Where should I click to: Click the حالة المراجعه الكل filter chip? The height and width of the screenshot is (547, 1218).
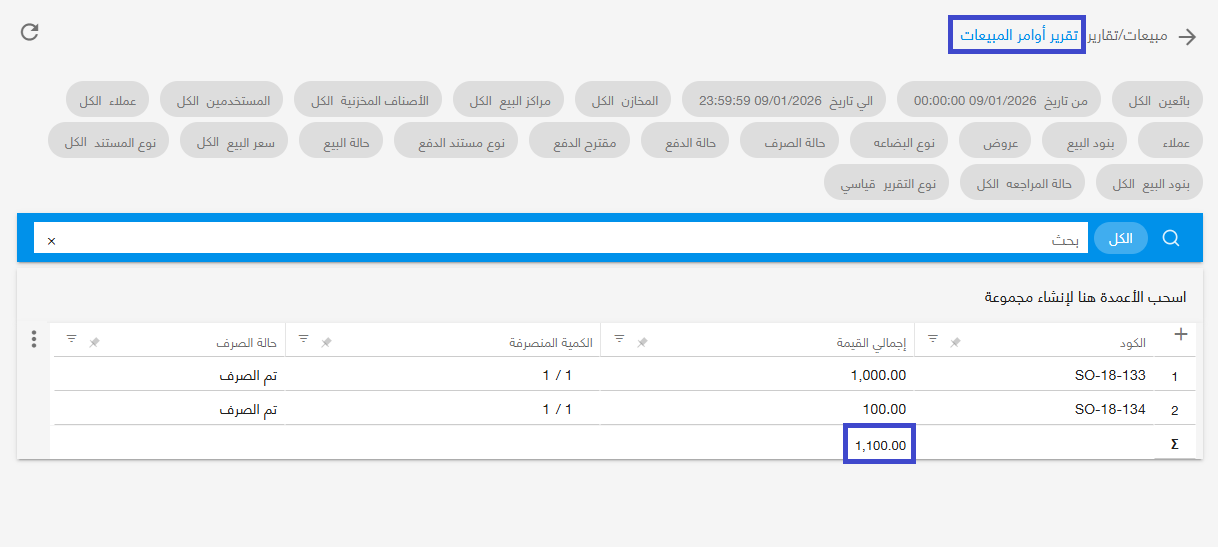click(x=1023, y=184)
